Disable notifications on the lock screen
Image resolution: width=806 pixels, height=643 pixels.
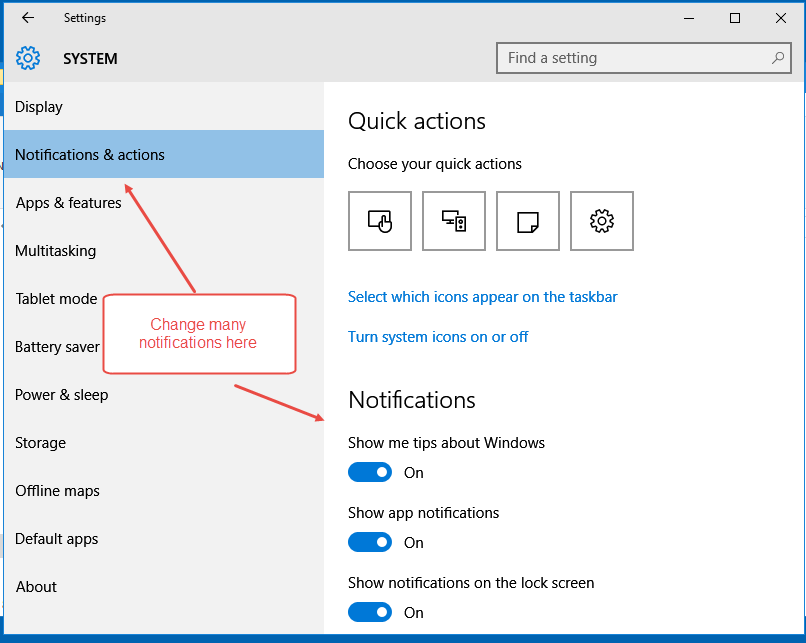click(370, 612)
